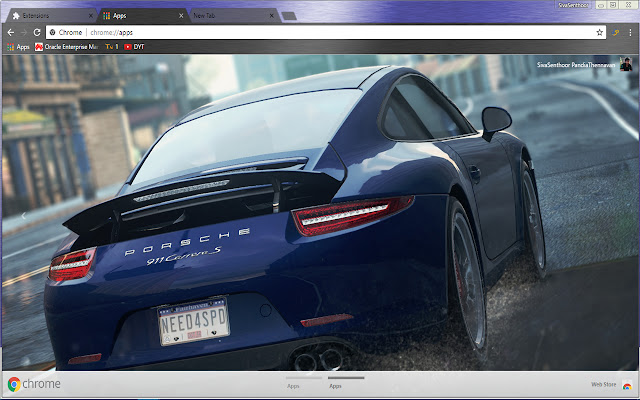
Task: Open the Oracle Enterprise Manager bookmark
Action: point(67,47)
